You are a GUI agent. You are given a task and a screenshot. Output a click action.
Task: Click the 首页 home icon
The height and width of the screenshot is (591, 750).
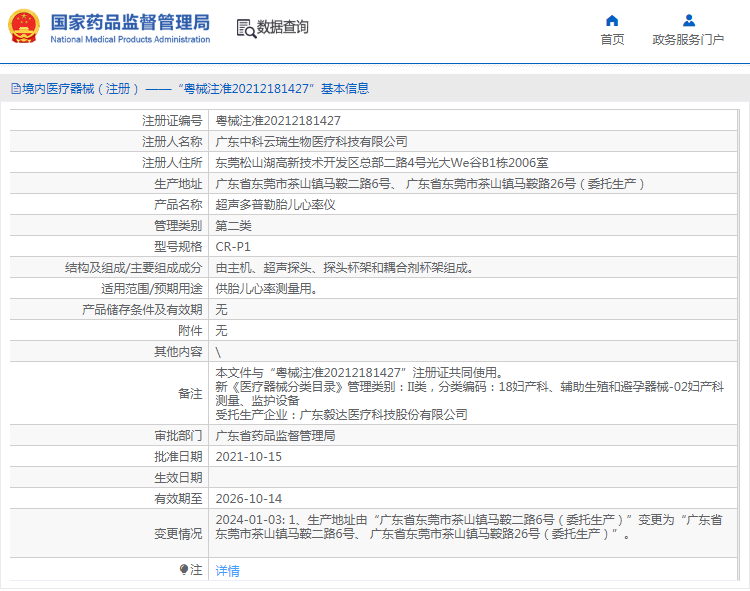(x=612, y=21)
